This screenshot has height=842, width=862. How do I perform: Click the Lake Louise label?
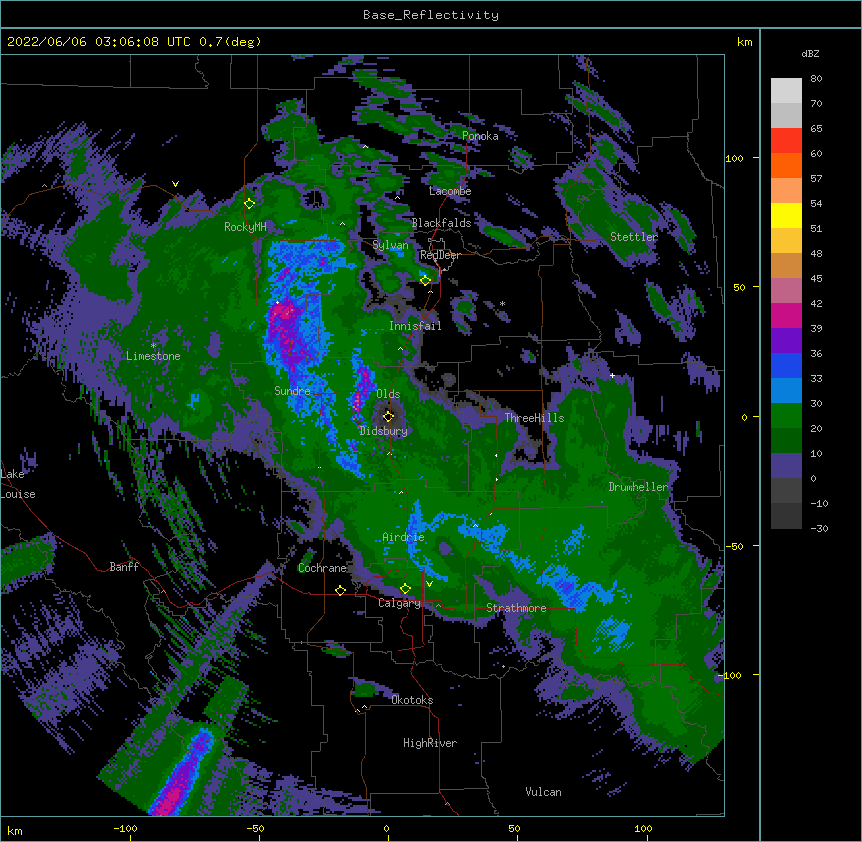point(18,484)
